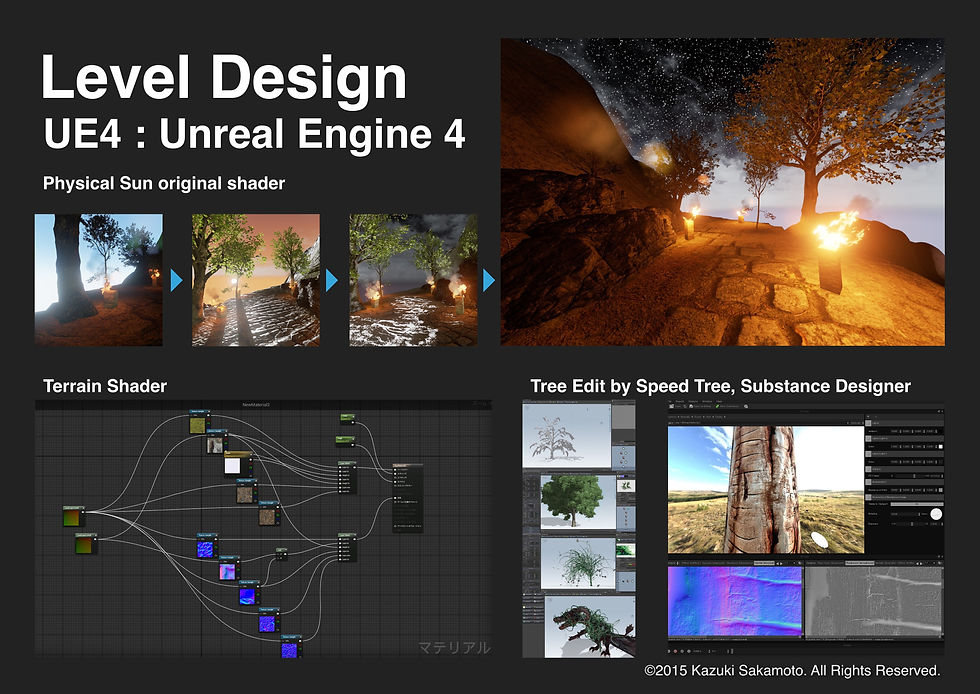Screen dimensions: 980x694
Task: Click the 'UE4 : Unreal Engine 4' subtitle
Action: click(254, 134)
